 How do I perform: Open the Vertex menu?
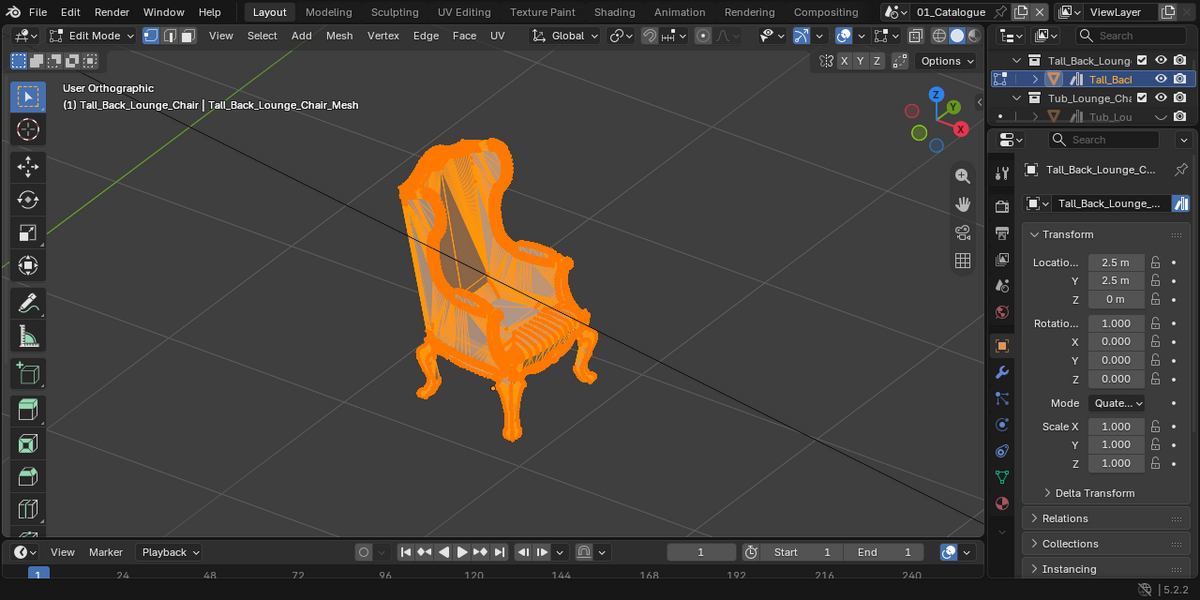point(383,35)
